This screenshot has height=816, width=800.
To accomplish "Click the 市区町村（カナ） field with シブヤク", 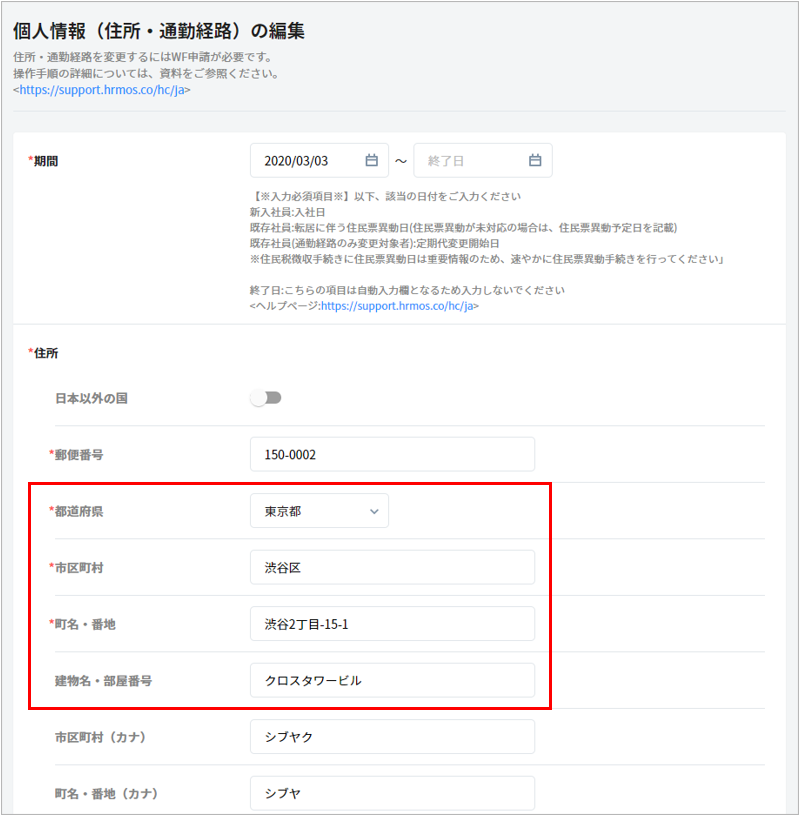I will coord(392,737).
